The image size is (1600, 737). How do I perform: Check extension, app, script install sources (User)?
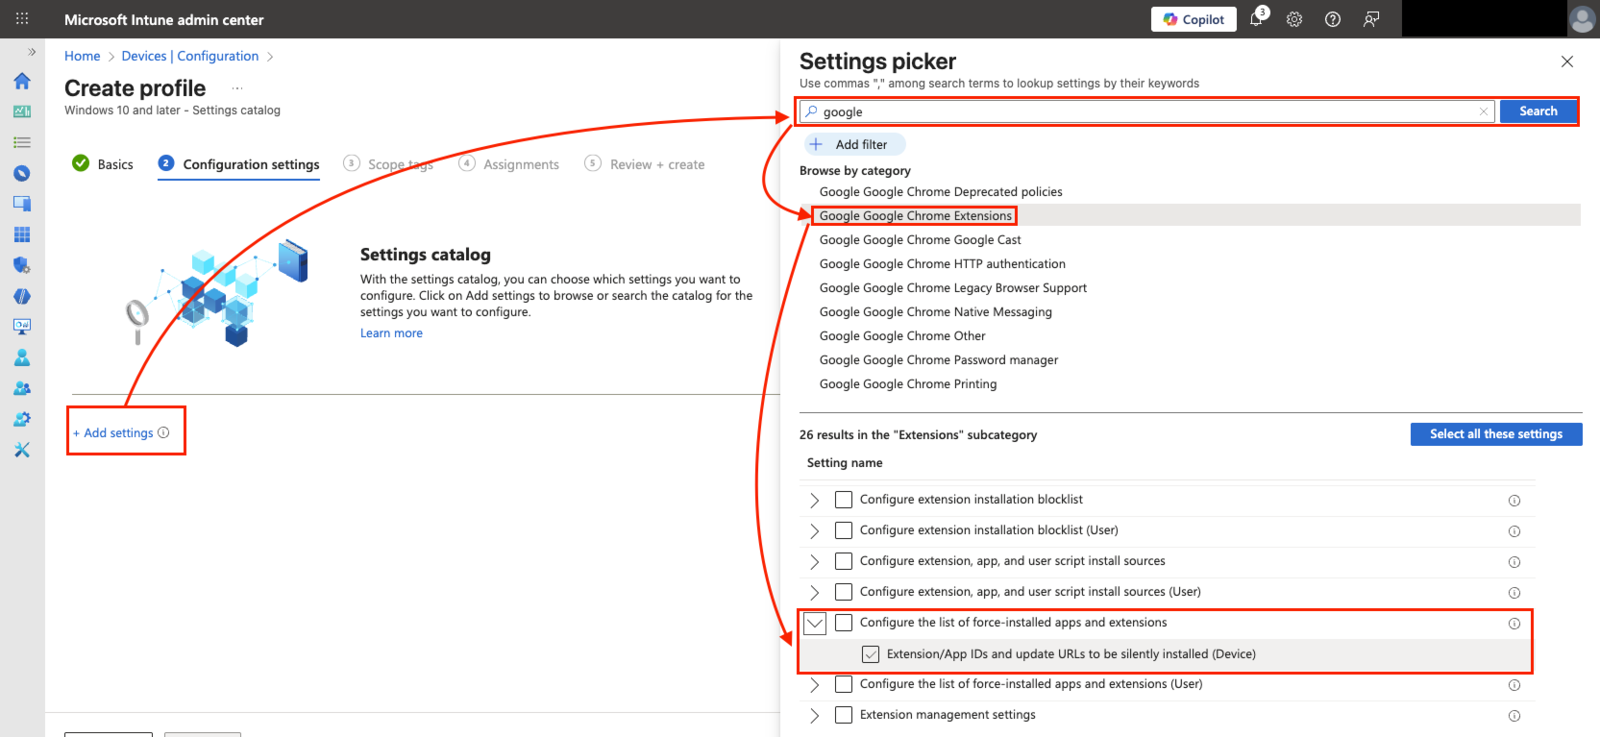coord(844,592)
